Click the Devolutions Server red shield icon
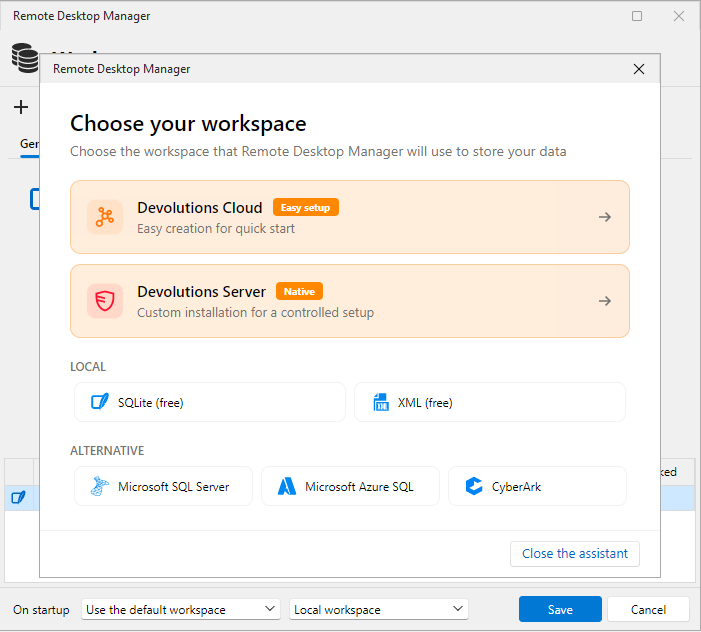Image resolution: width=701 pixels, height=632 pixels. click(x=105, y=301)
